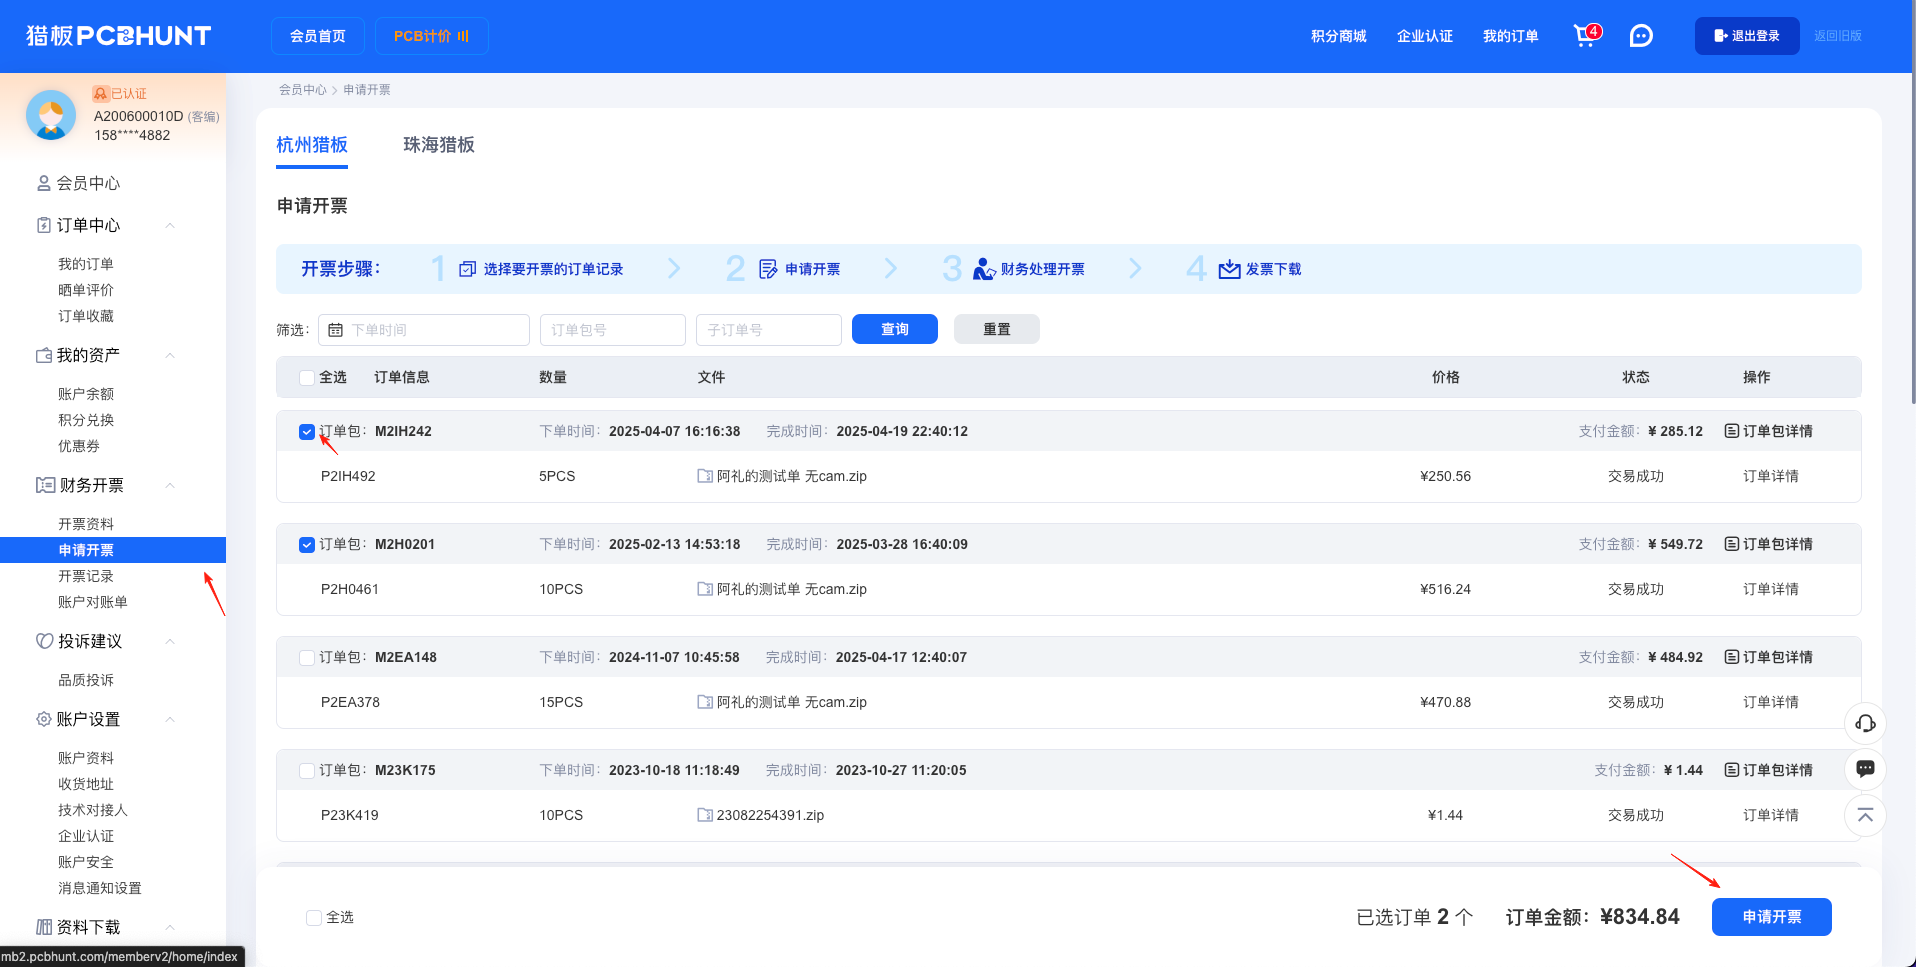Screen dimensions: 1916x967
Task: Click the zip file icon for P23K419
Action: pyautogui.click(x=705, y=815)
